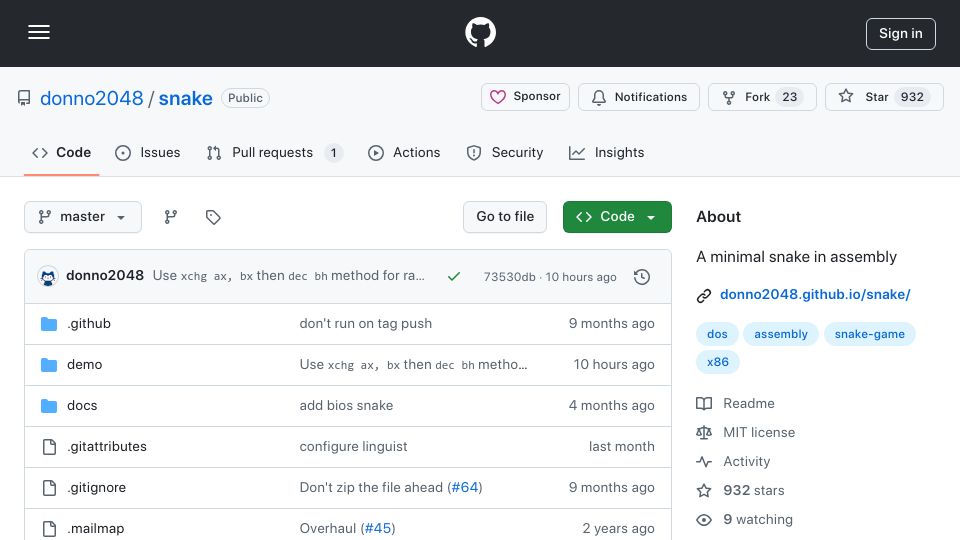Click the repository book icon near title
960x540 pixels.
tap(24, 98)
